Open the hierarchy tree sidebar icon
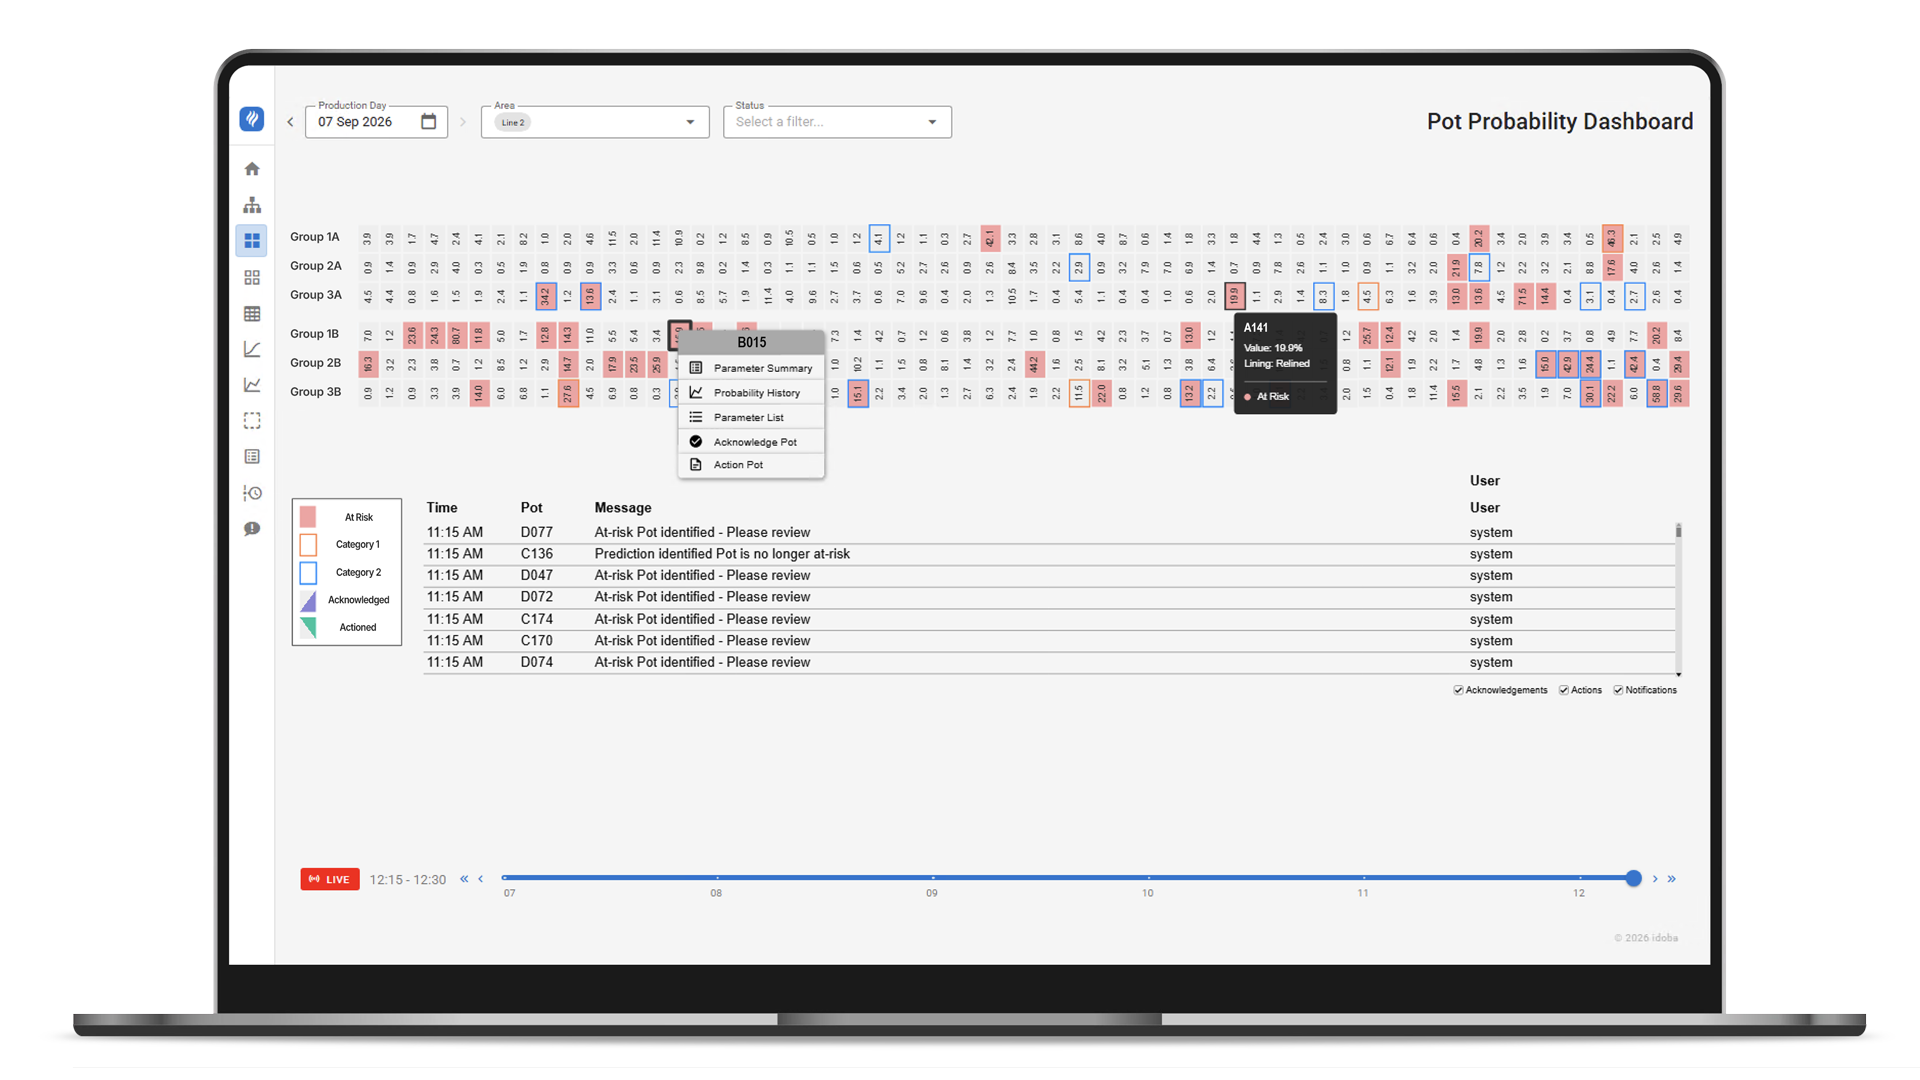The height and width of the screenshot is (1080, 1920). point(252,205)
